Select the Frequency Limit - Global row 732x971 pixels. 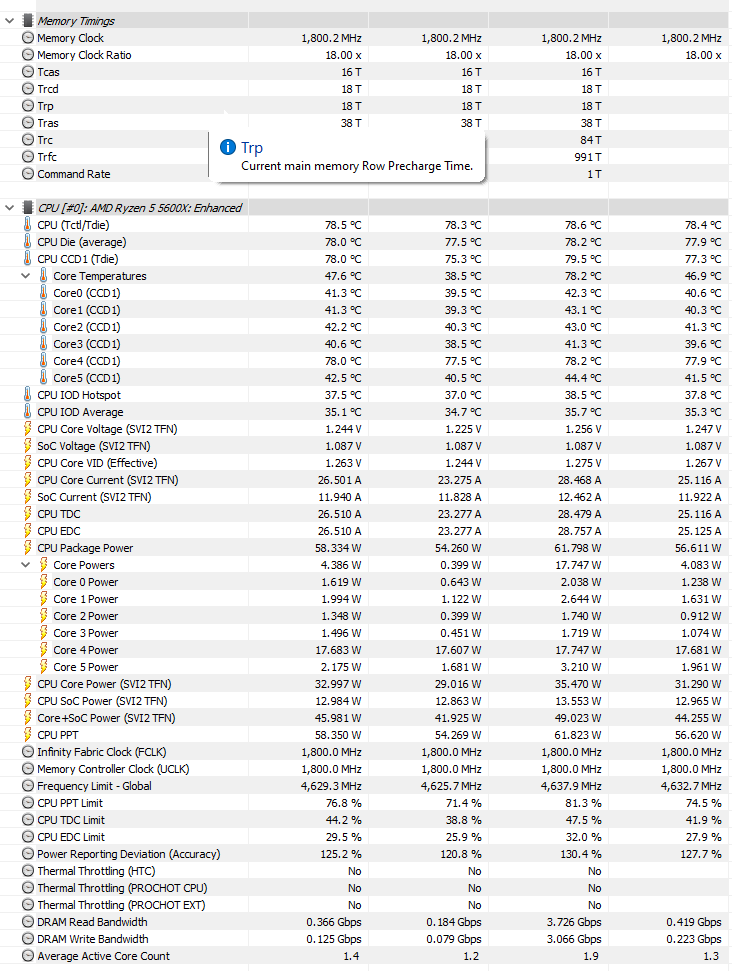click(366, 786)
